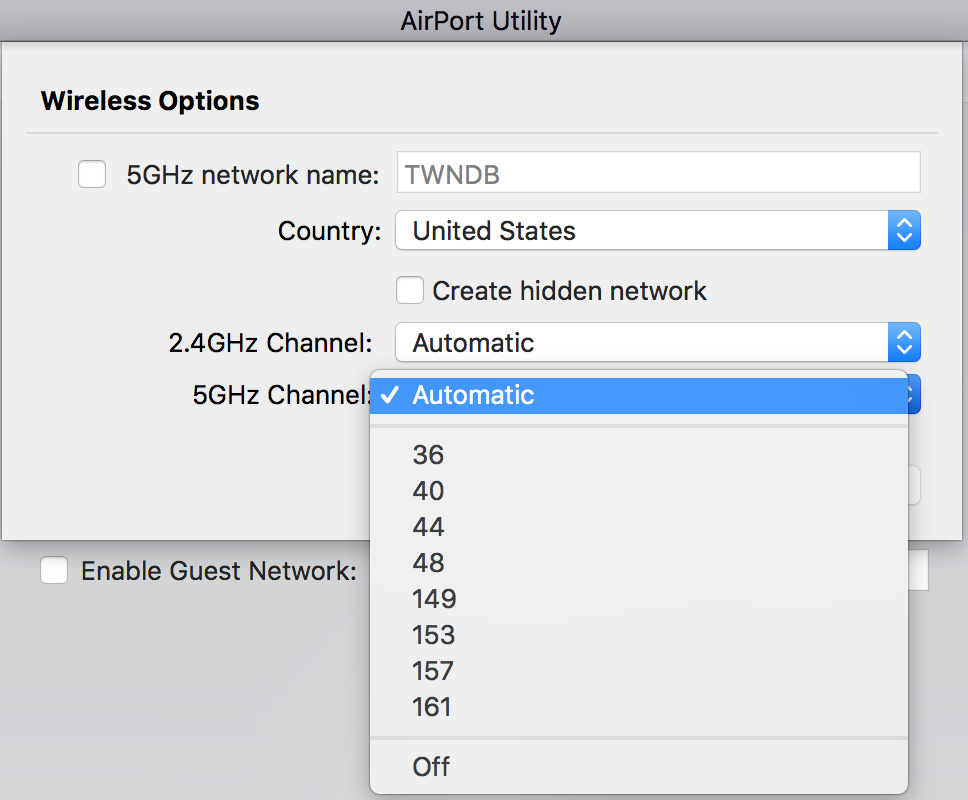Check Create hidden network option
This screenshot has height=800, width=968.
[410, 291]
